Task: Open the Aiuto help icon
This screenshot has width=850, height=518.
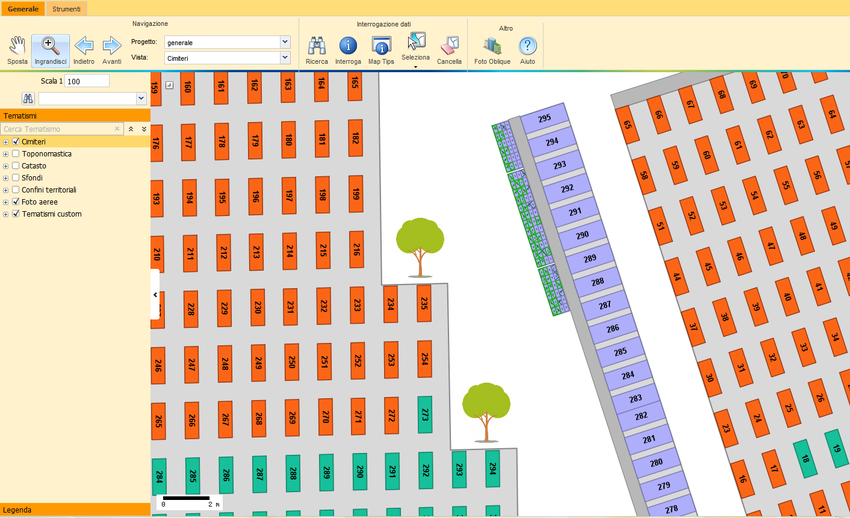Action: 527,50
